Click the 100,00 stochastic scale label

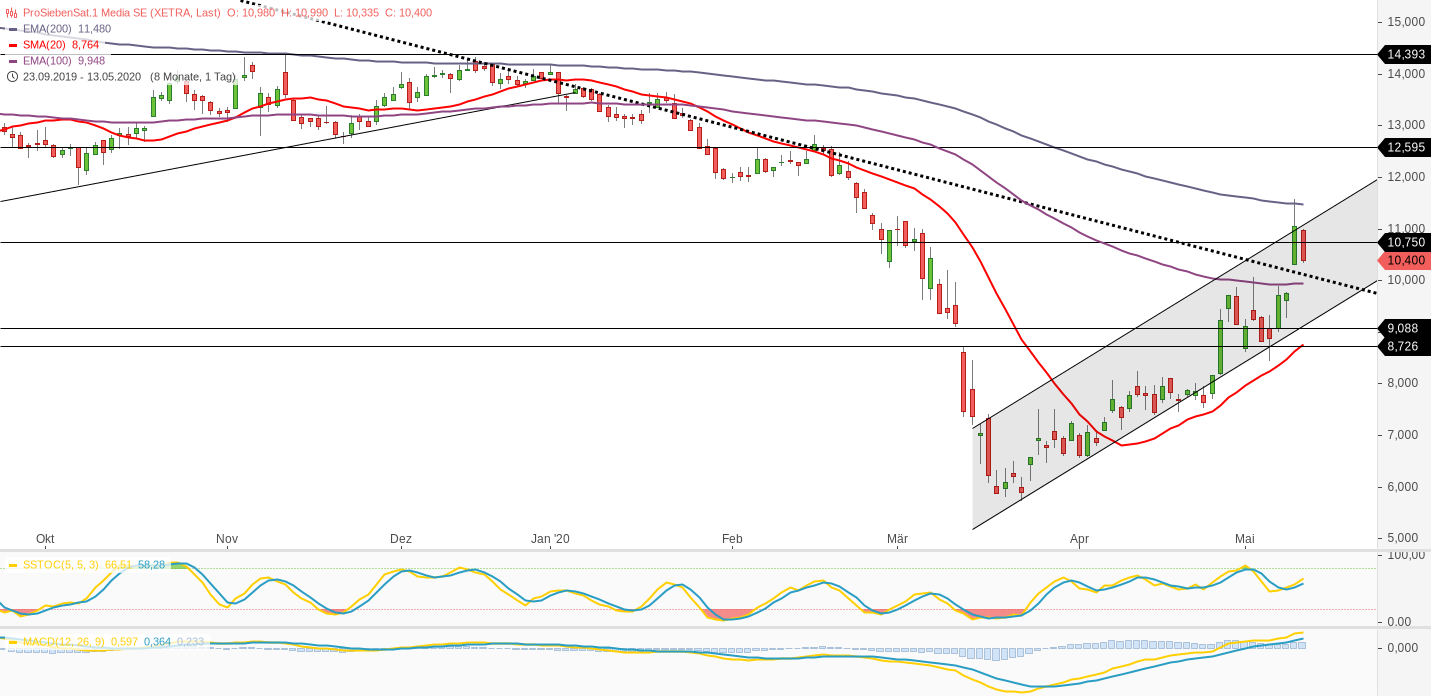pos(1406,554)
